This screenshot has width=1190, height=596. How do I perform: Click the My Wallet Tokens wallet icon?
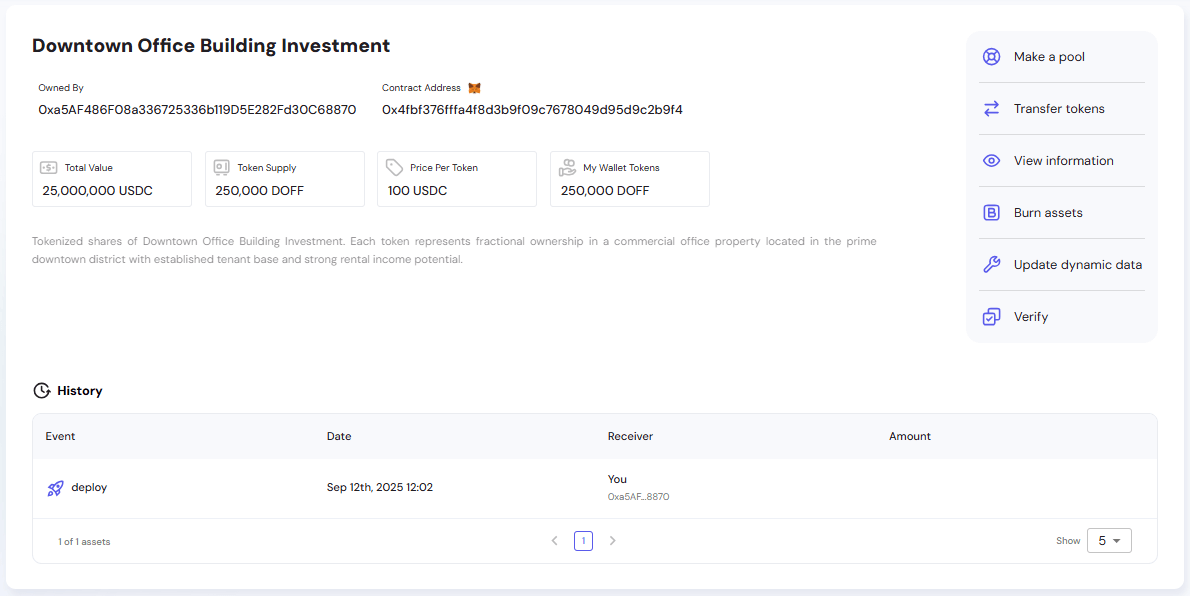566,167
